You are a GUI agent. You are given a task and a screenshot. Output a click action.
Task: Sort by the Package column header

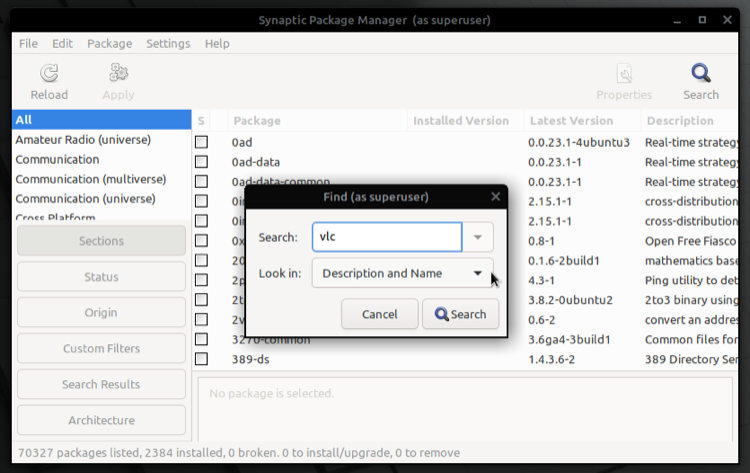318,121
